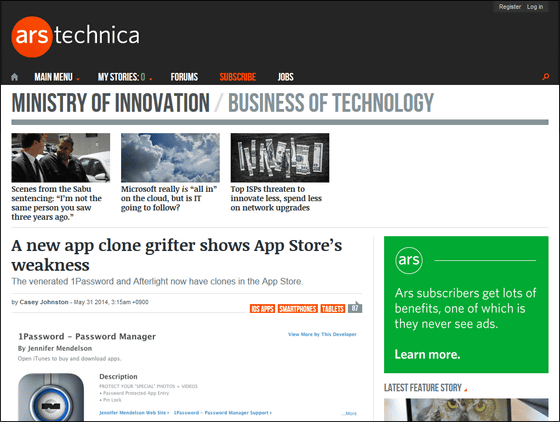Click the 'Description' label
The image size is (560, 422).
(118, 376)
